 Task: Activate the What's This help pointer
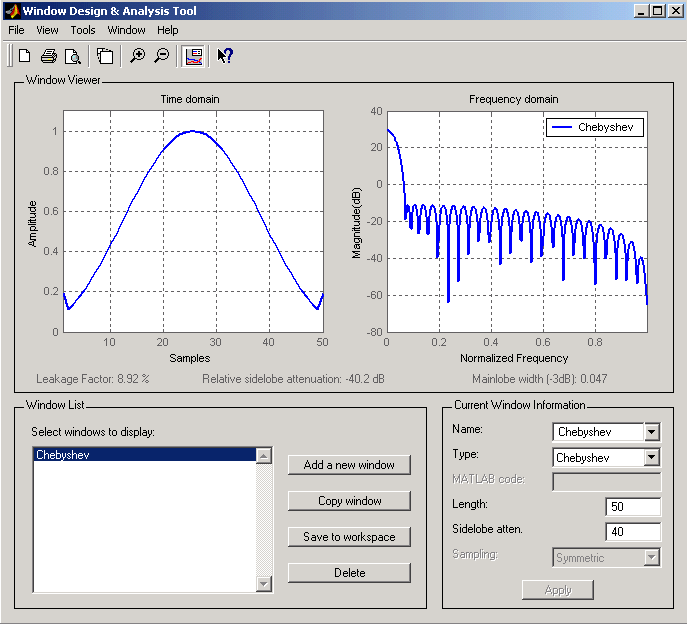pos(225,56)
